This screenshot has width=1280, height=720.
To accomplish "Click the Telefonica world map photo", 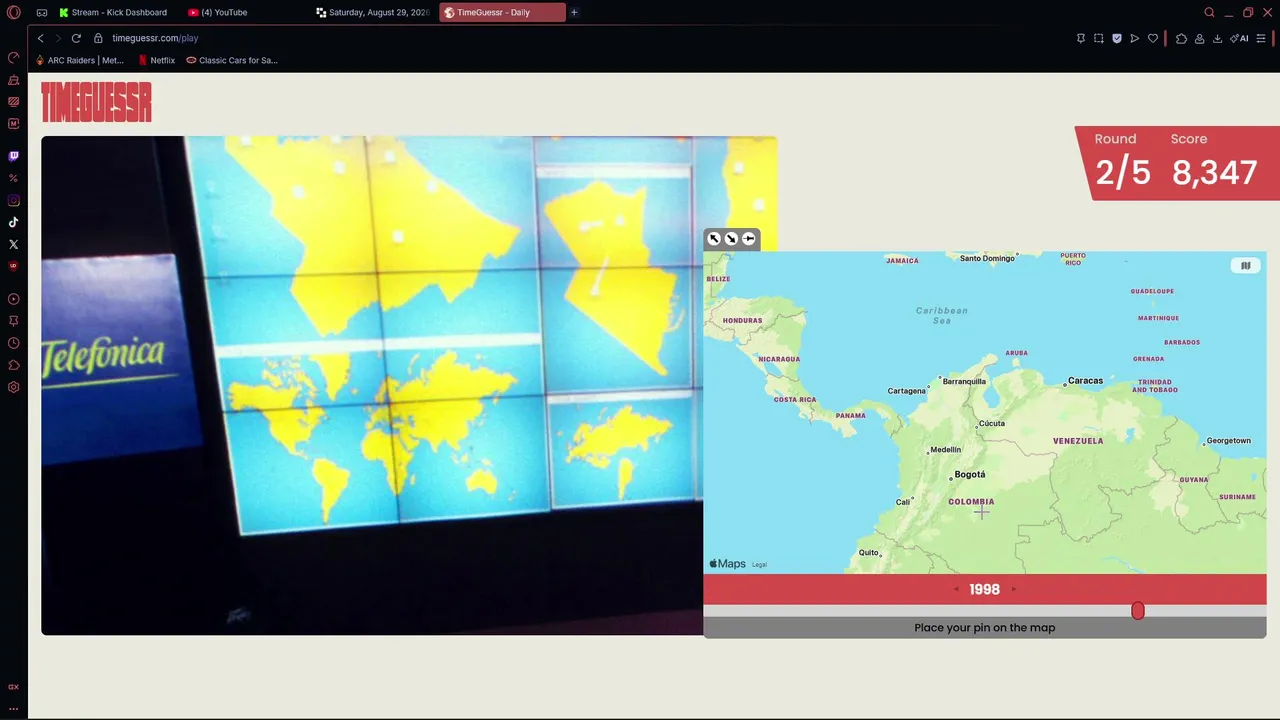I will 372,385.
